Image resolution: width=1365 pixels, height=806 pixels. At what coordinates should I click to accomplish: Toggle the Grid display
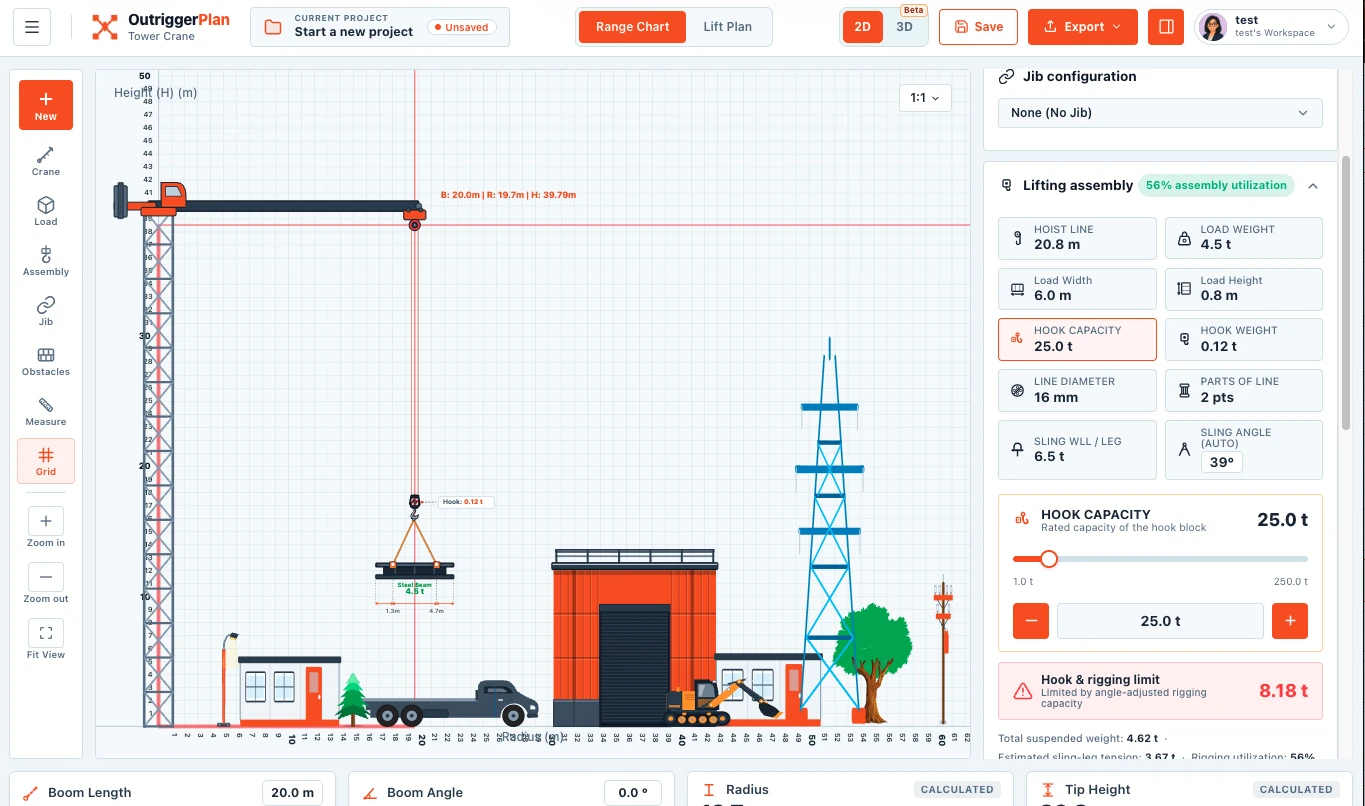pyautogui.click(x=46, y=461)
